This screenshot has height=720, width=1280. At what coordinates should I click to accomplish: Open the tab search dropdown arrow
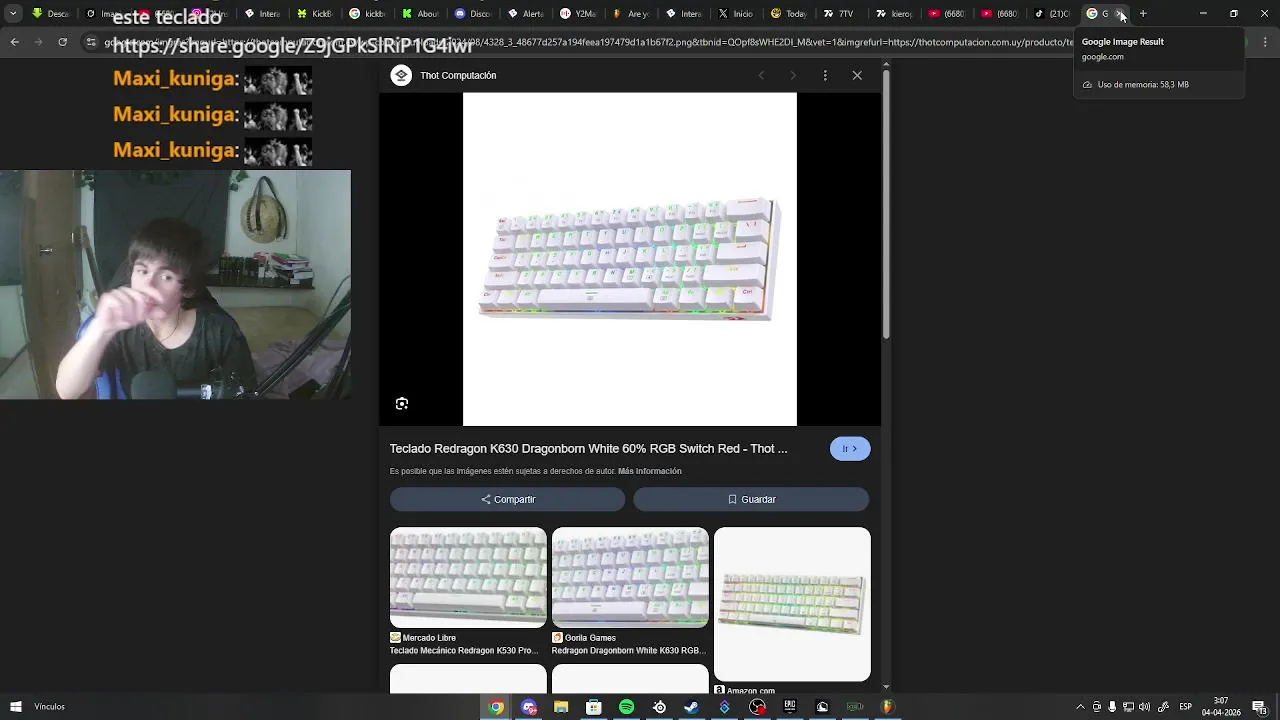(13, 14)
